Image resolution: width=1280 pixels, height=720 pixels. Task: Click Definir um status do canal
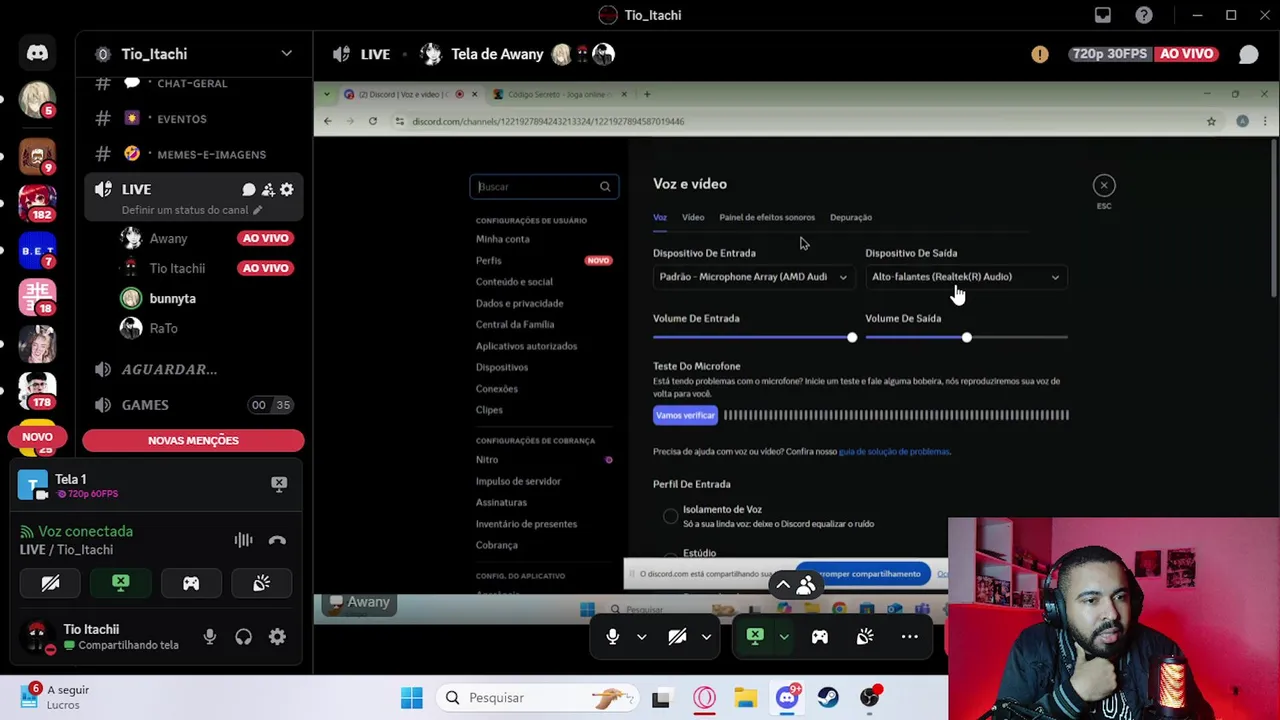[191, 210]
